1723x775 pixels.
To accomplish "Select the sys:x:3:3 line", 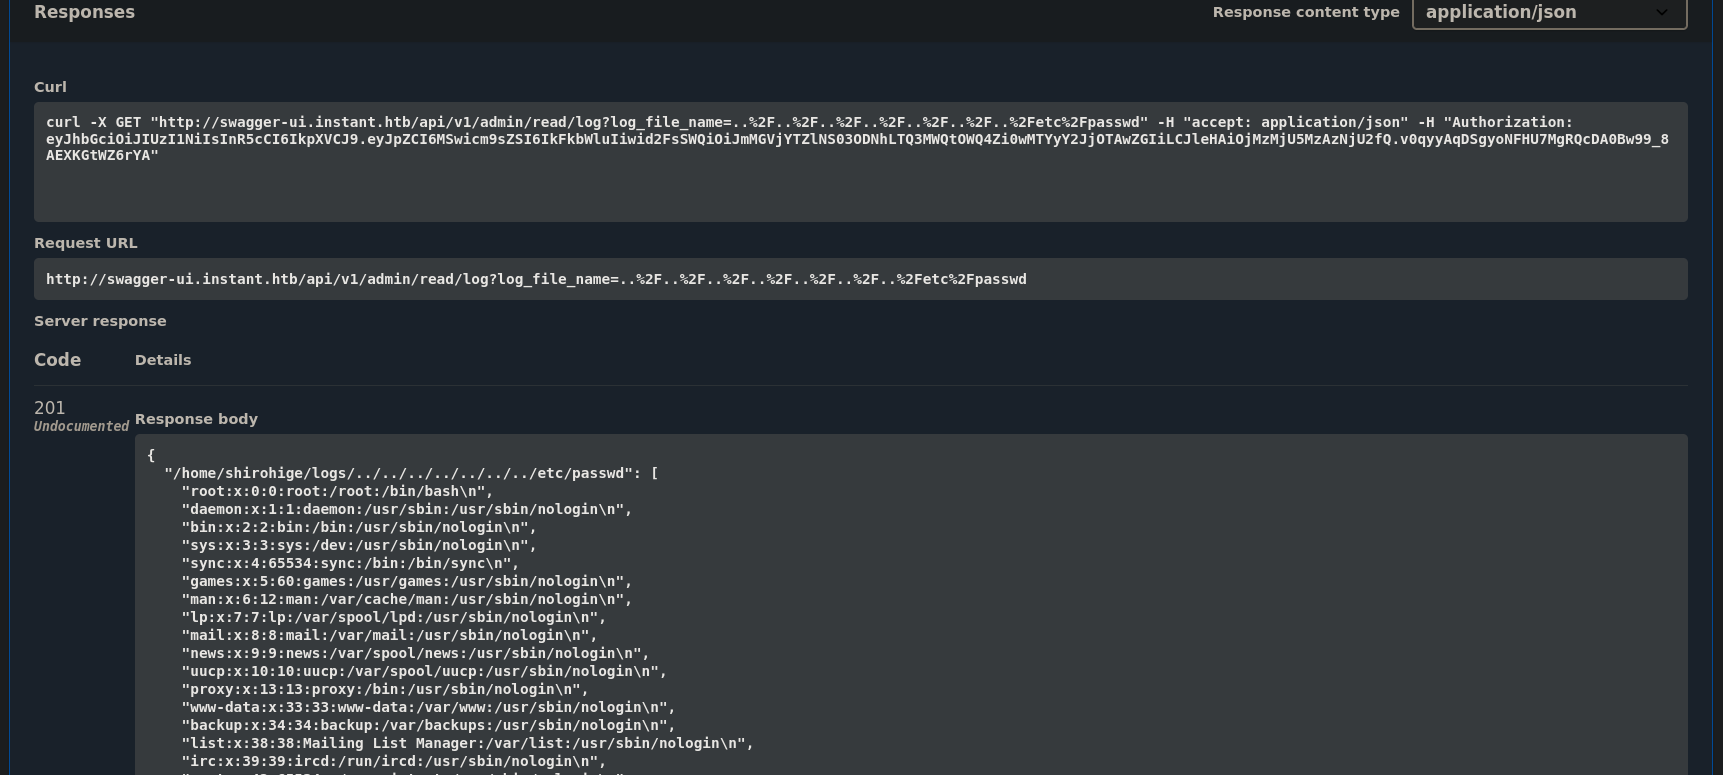I will pyautogui.click(x=359, y=545).
